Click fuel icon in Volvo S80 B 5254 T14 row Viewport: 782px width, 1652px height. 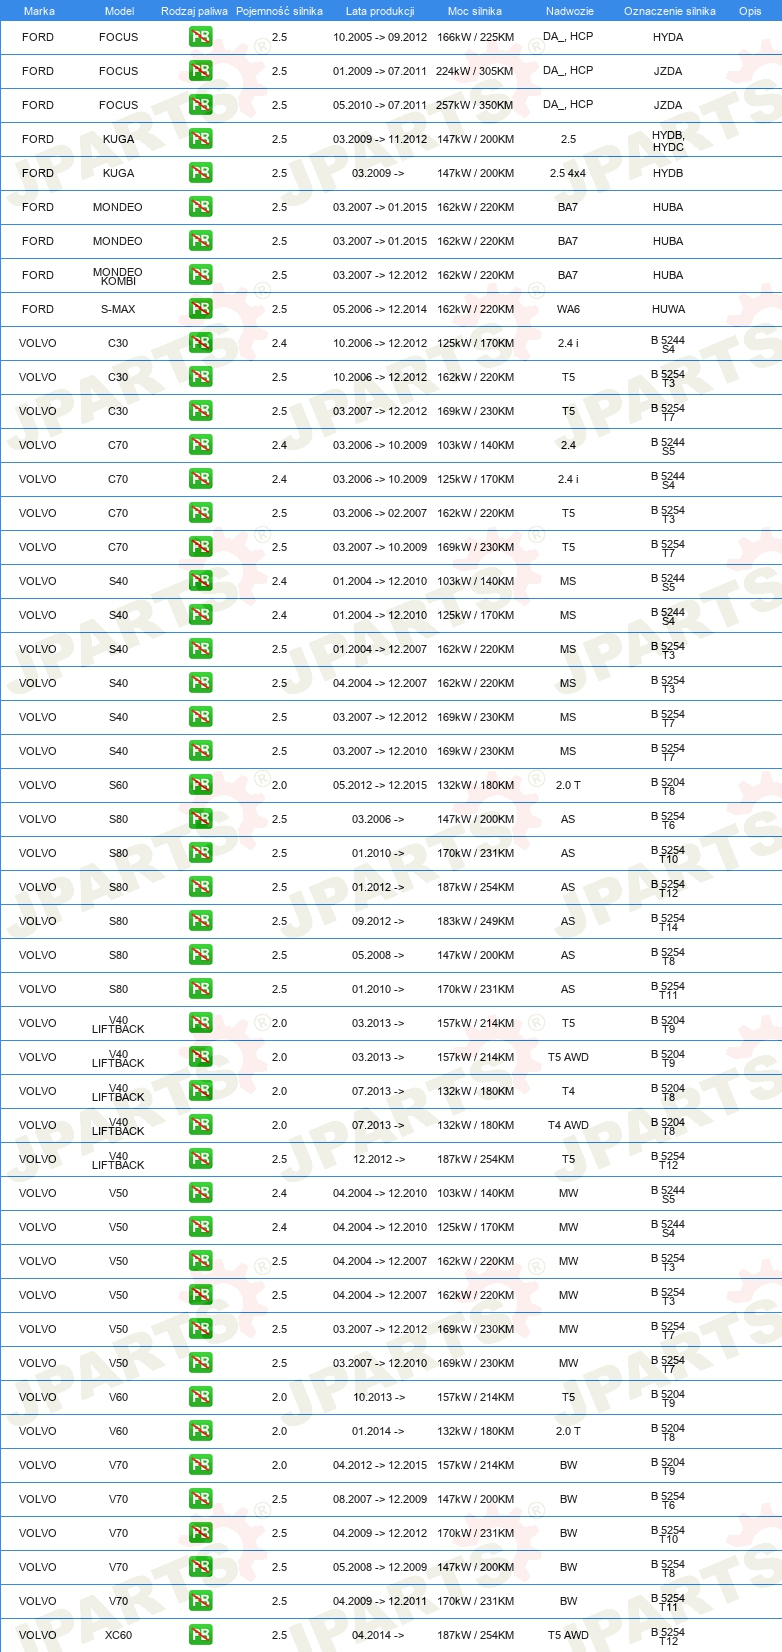click(x=200, y=921)
